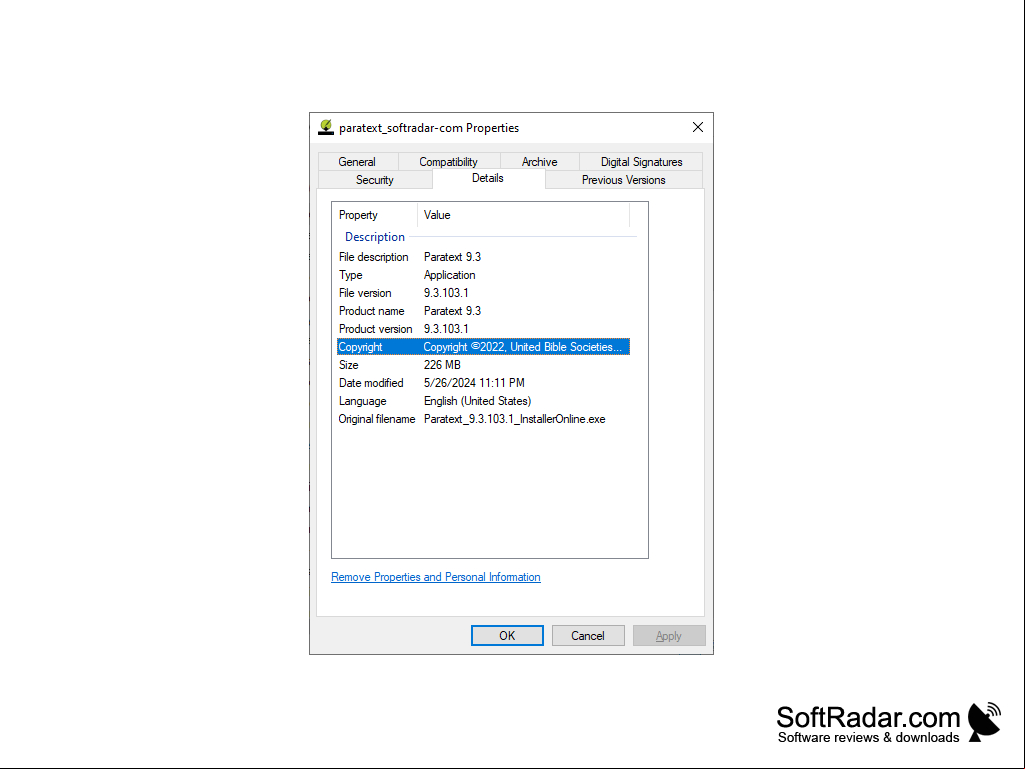
Task: Select the Type property row
Action: [483, 275]
